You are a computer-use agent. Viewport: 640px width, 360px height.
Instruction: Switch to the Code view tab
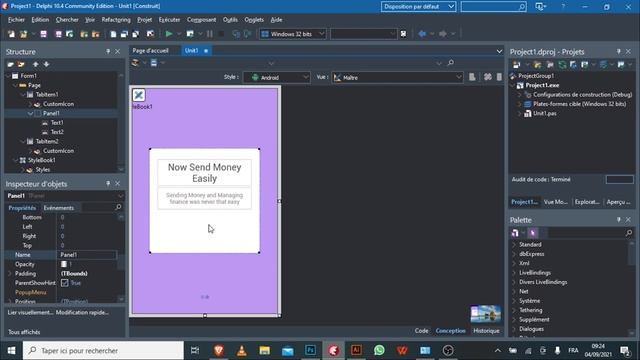[x=422, y=331]
